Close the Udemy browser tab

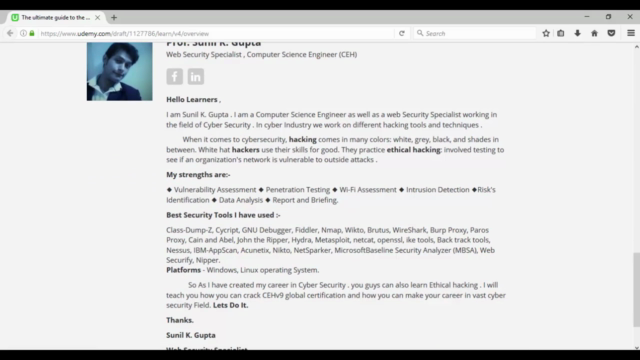point(98,18)
